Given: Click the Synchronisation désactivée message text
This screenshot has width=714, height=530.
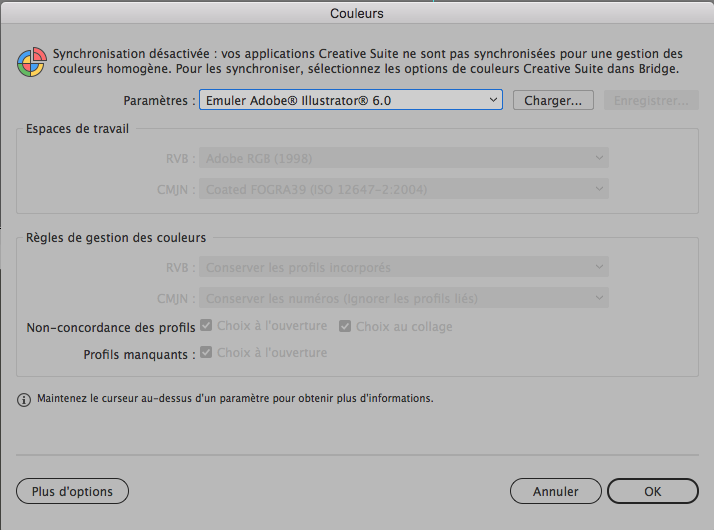Looking at the screenshot, I should [368, 61].
